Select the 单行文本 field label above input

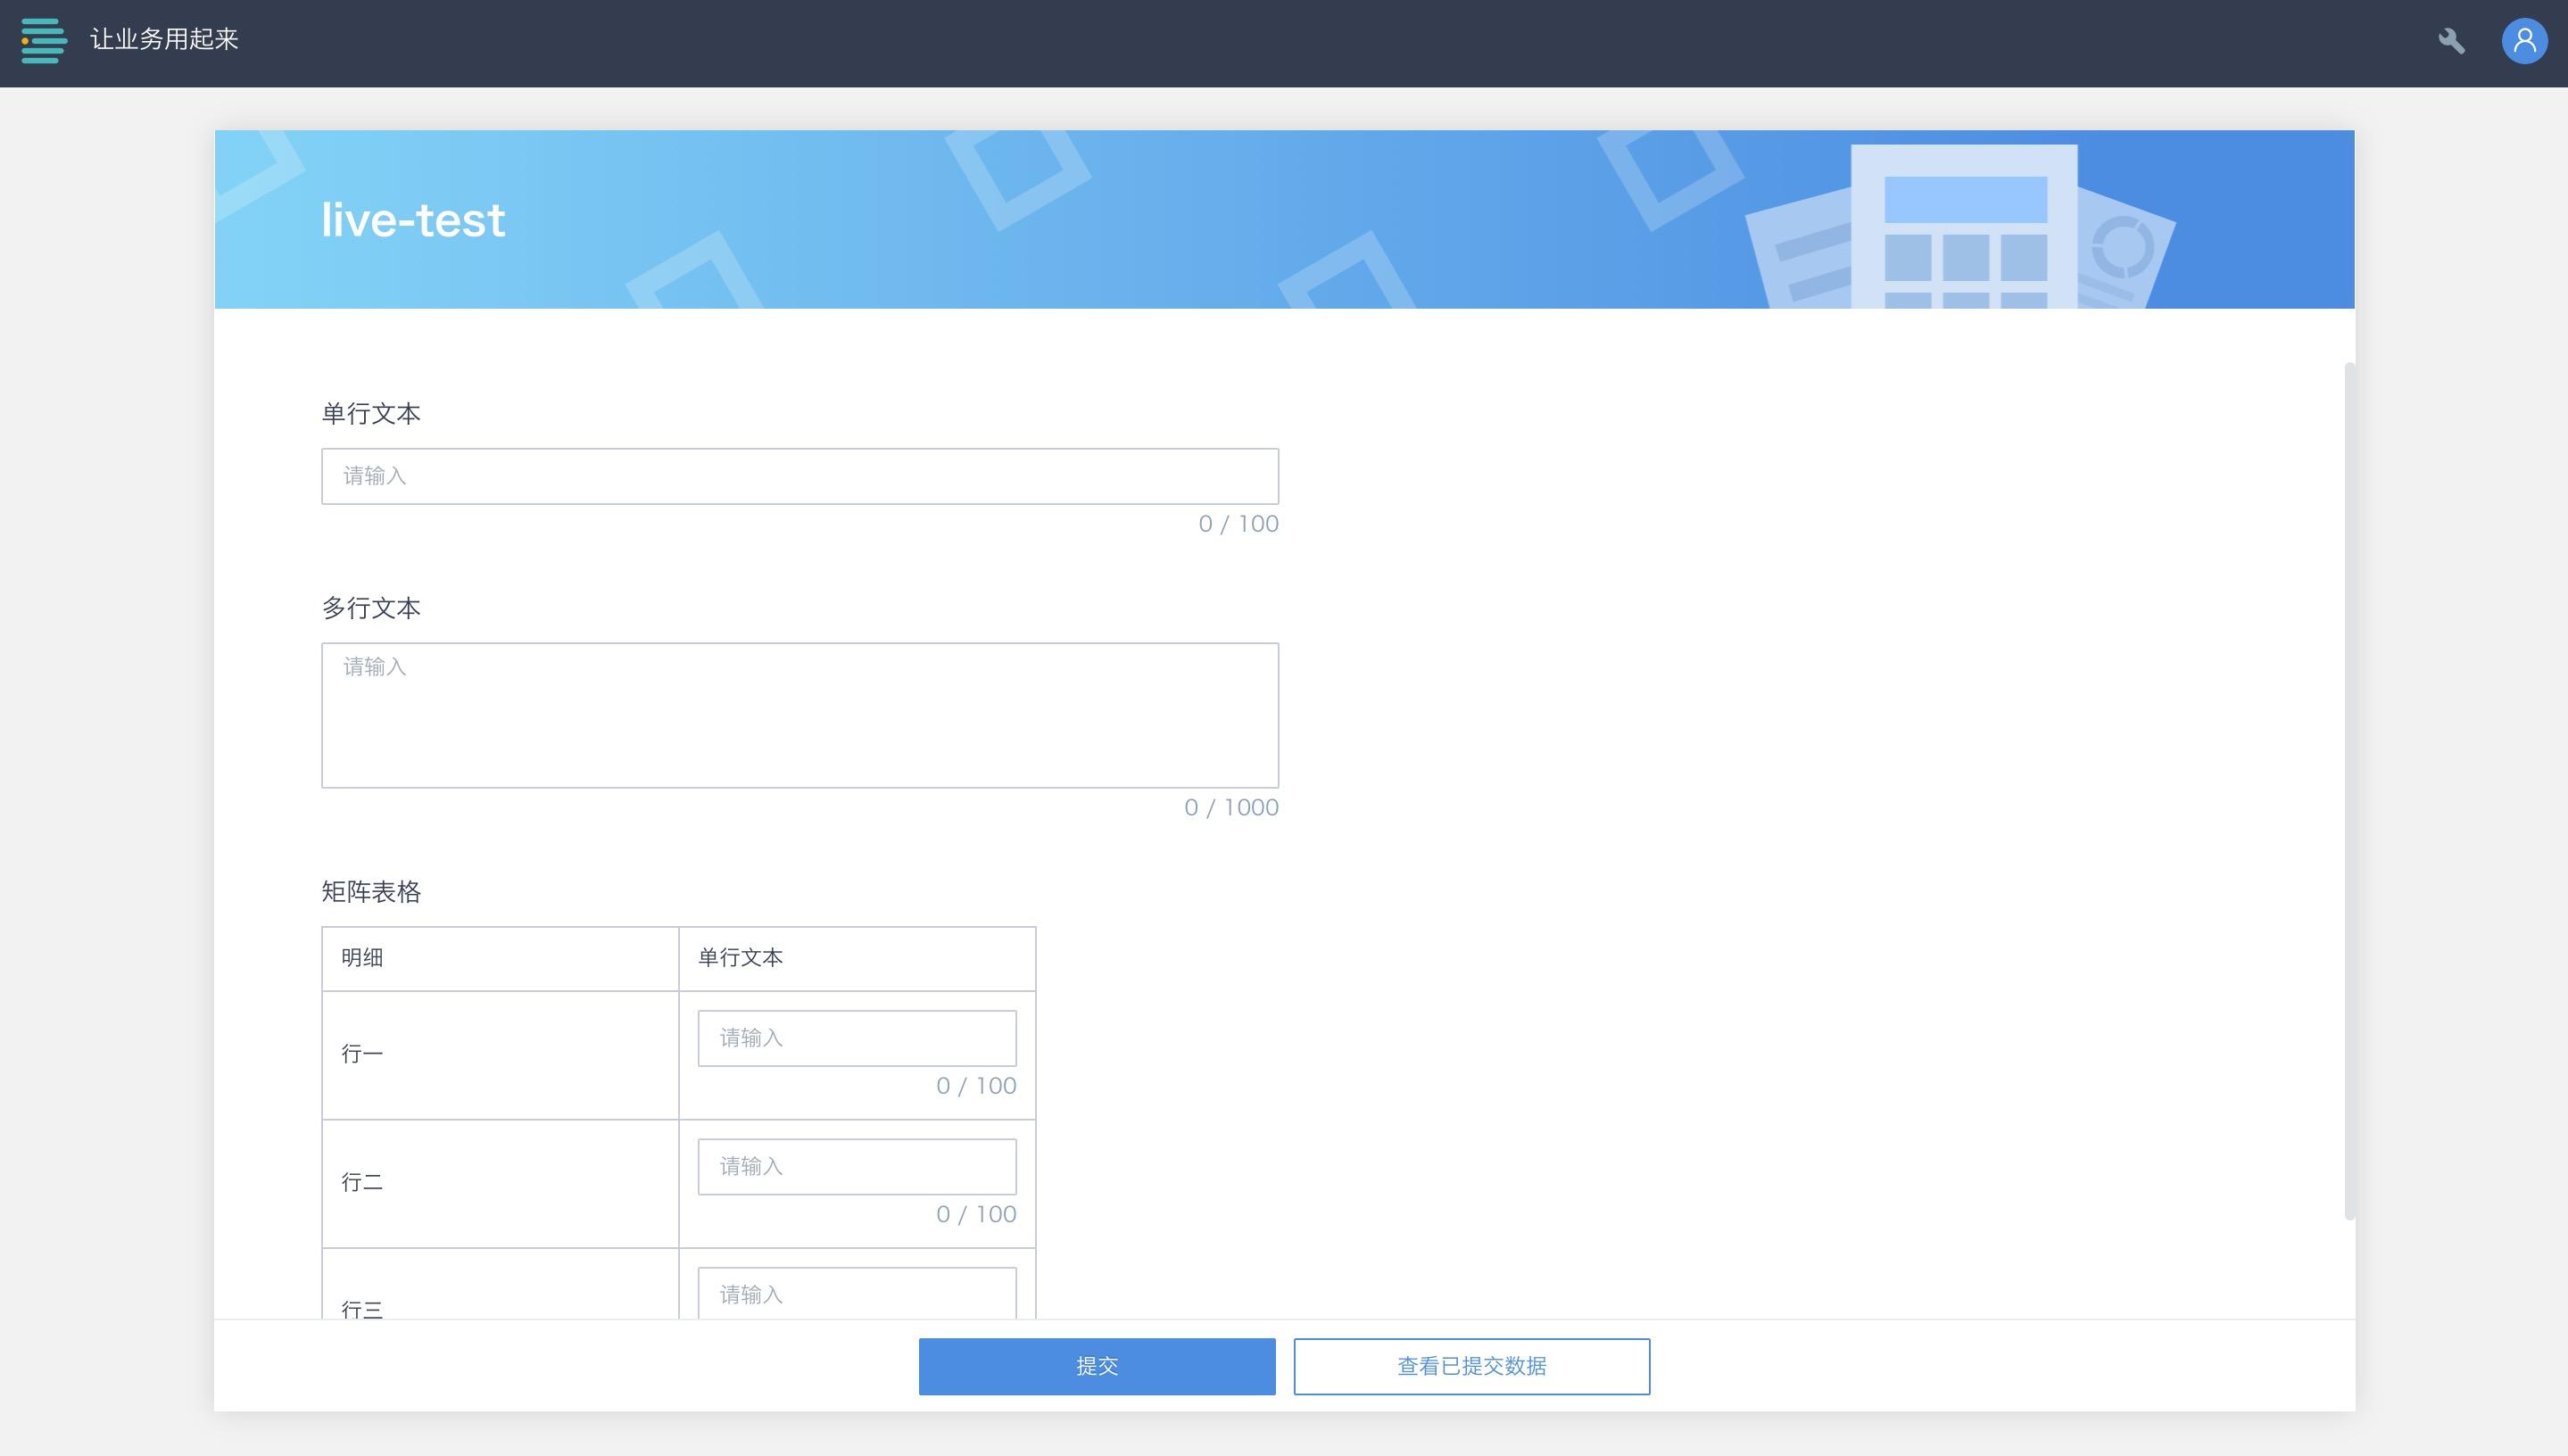[371, 413]
